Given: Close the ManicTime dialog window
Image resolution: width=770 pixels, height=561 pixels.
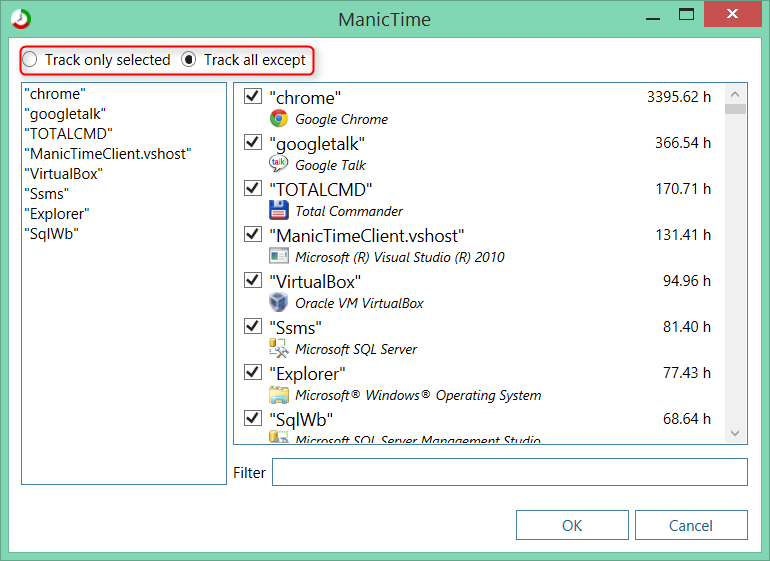Looking at the screenshot, I should pos(732,14).
